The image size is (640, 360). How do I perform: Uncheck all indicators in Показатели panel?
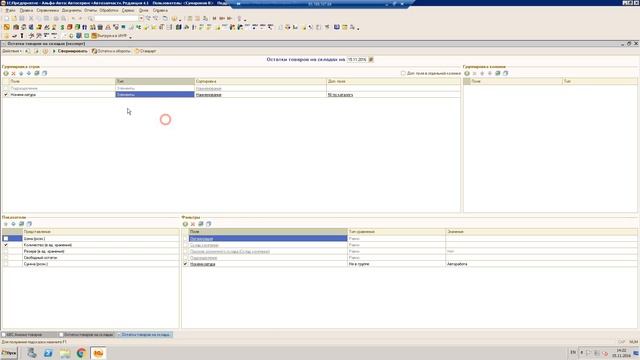[x=29, y=224]
